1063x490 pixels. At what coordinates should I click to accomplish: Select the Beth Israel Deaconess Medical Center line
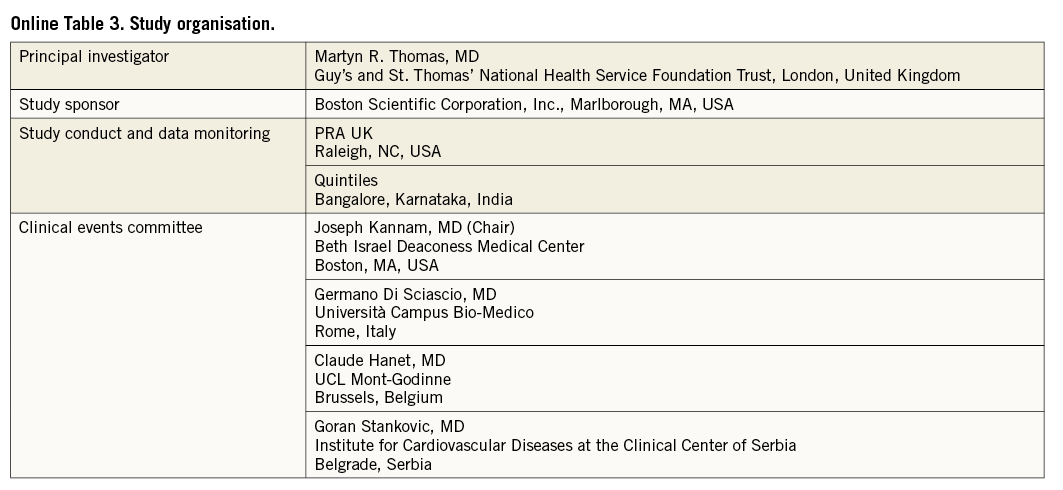(x=449, y=247)
